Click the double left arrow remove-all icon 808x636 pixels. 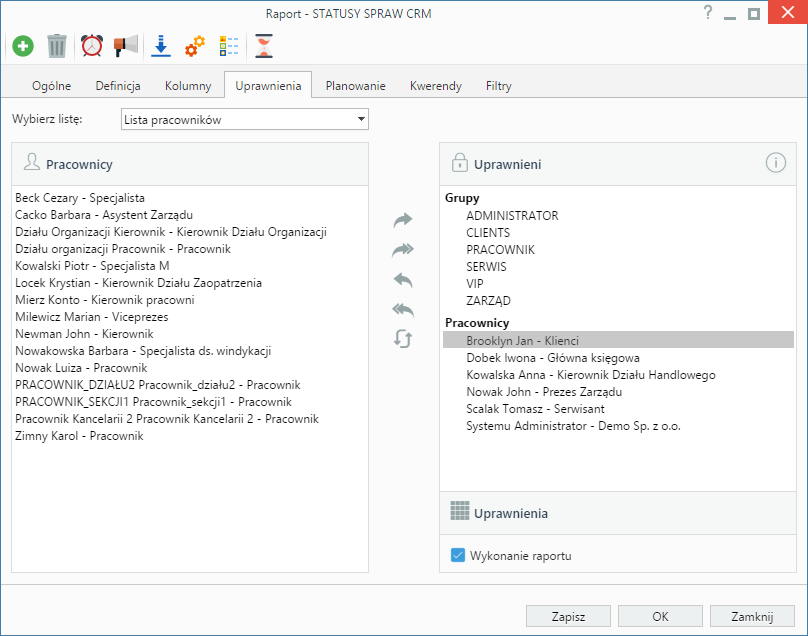coord(403,310)
